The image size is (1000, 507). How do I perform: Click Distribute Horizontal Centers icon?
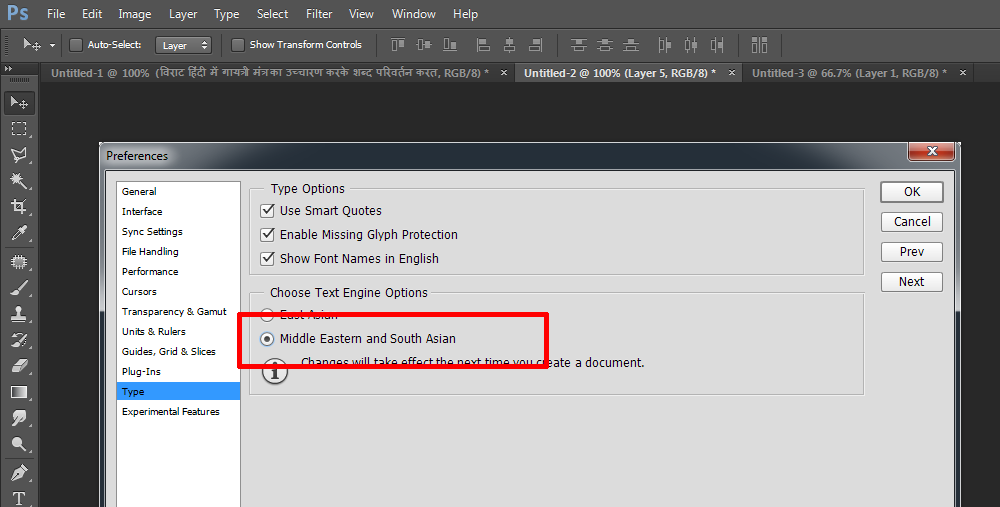click(x=691, y=45)
